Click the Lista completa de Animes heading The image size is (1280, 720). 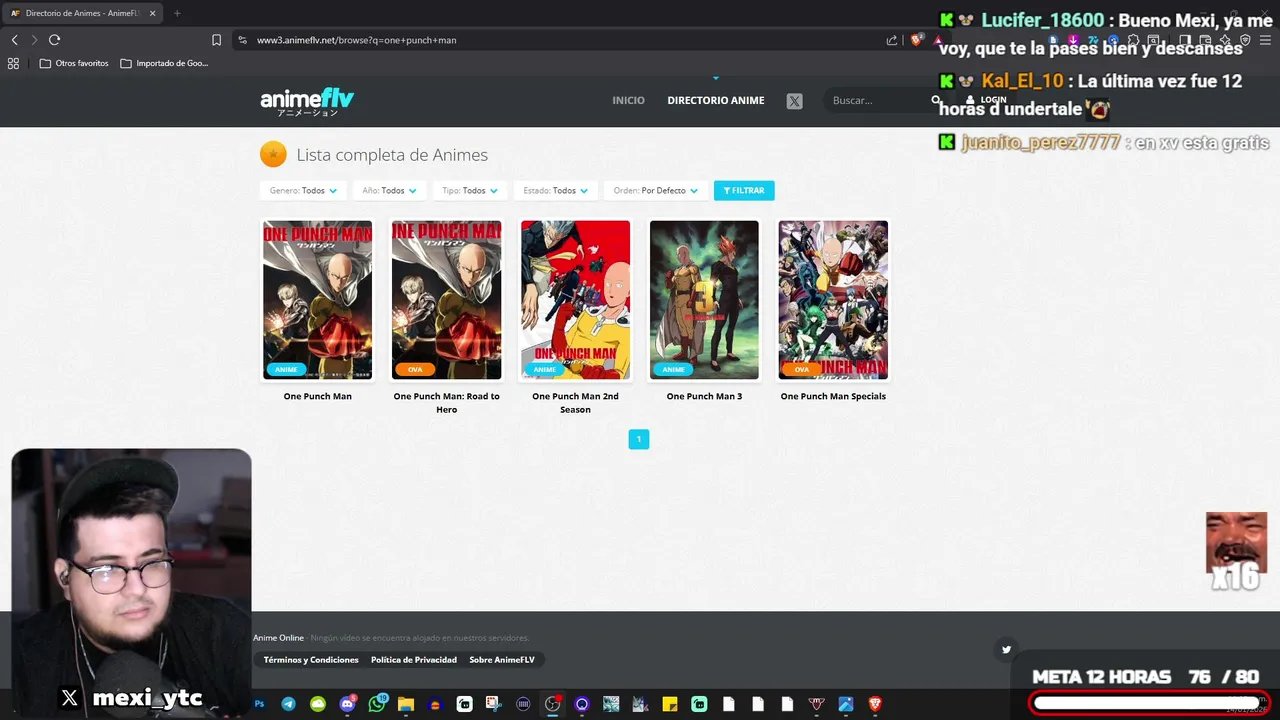[392, 155]
